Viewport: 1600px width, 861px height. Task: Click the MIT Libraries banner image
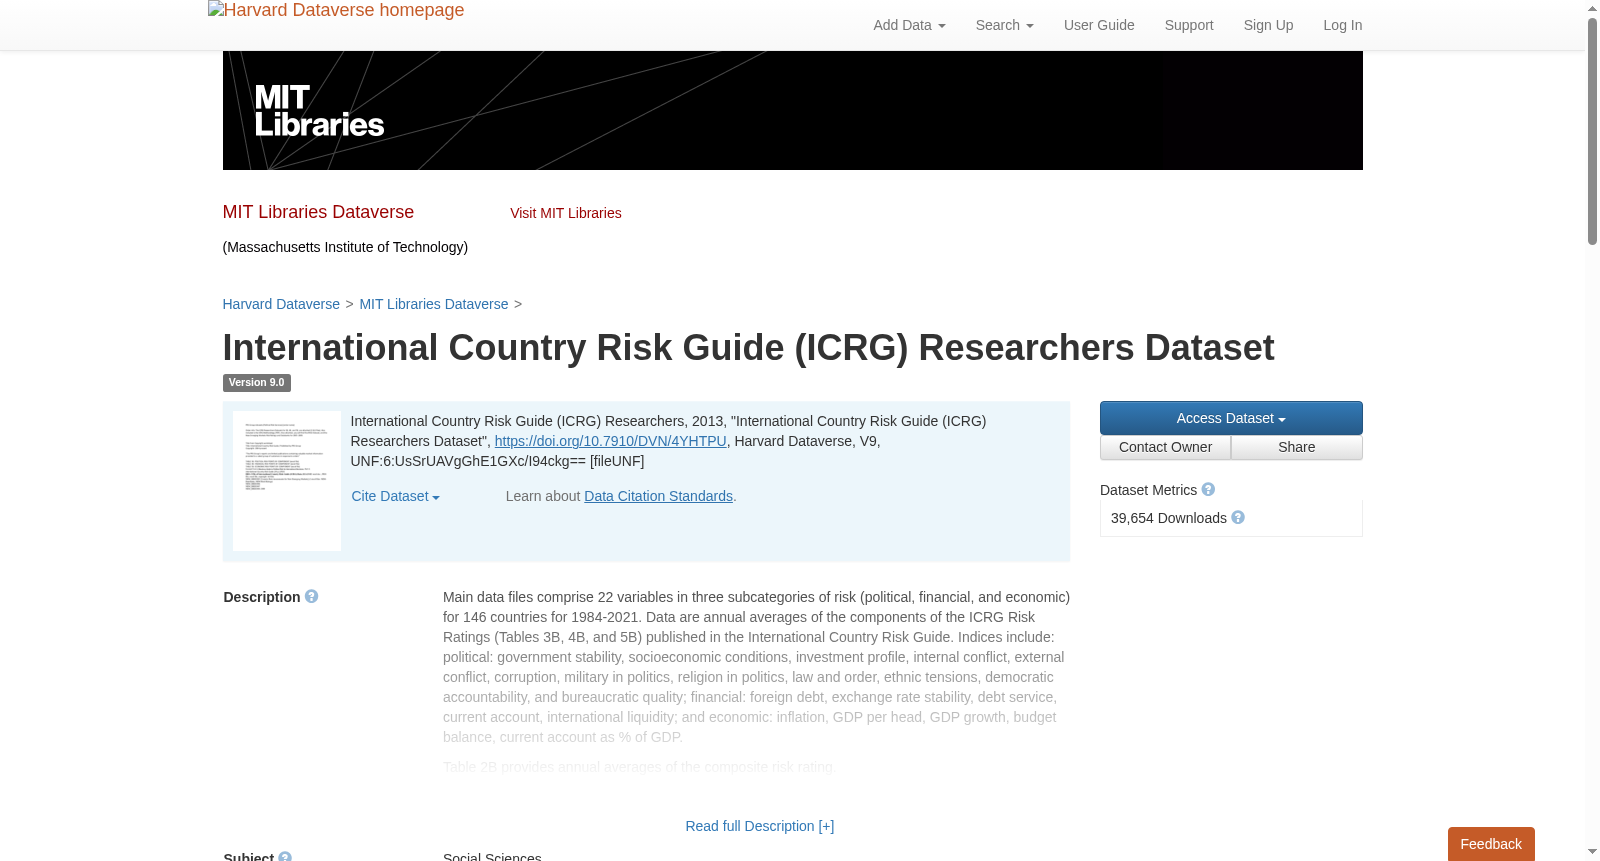click(x=792, y=110)
